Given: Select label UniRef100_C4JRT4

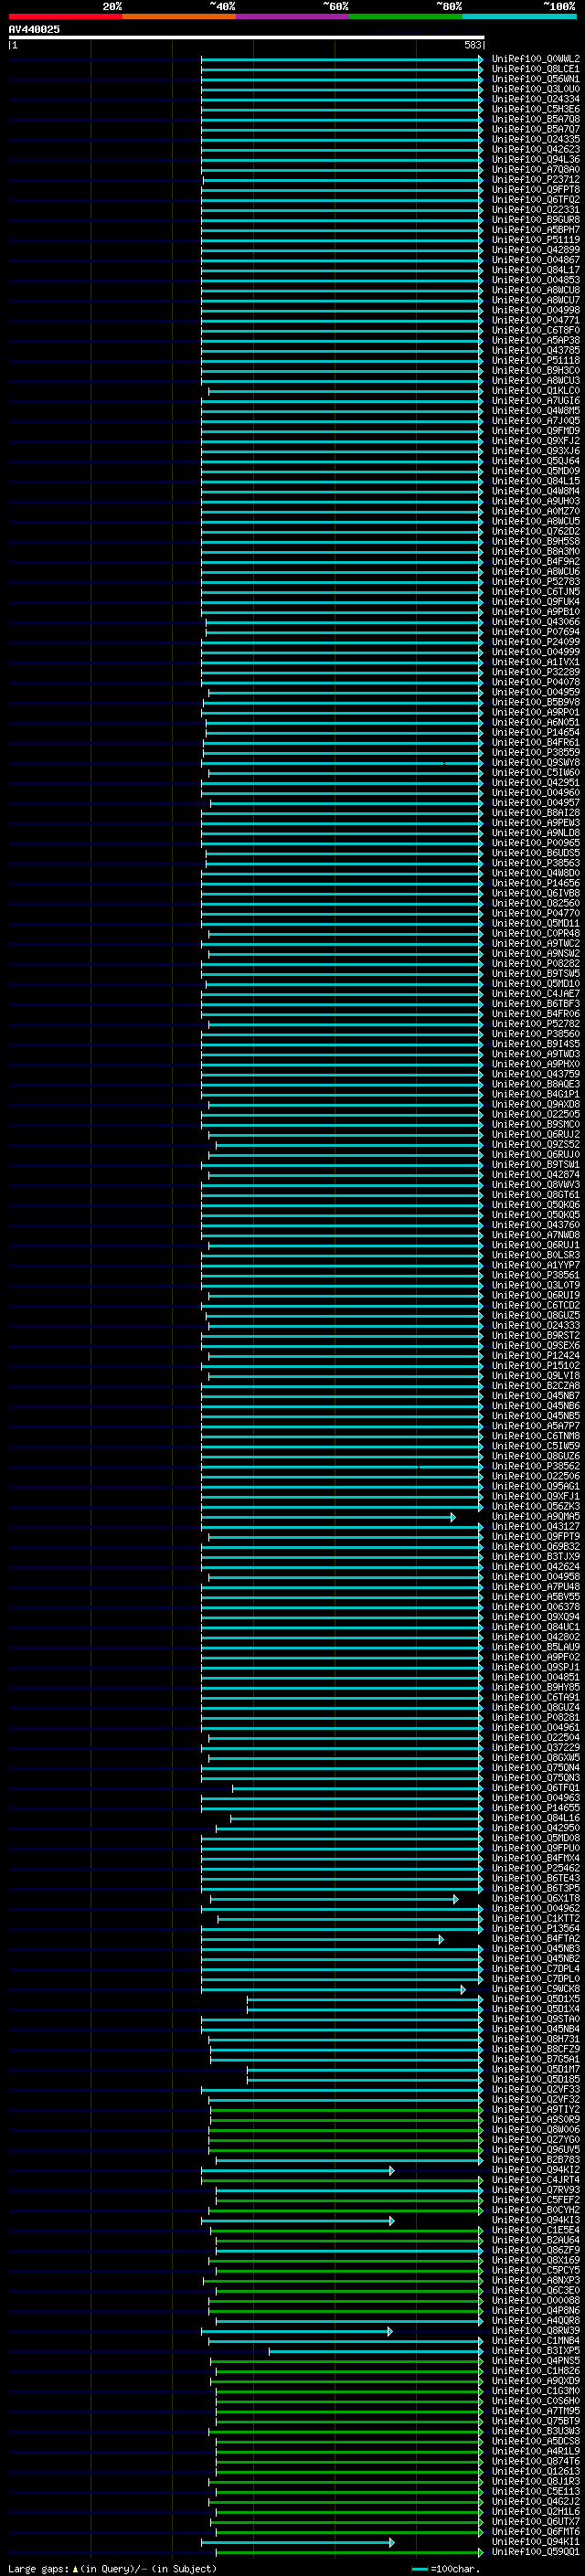Looking at the screenshot, I should click(x=536, y=2180).
